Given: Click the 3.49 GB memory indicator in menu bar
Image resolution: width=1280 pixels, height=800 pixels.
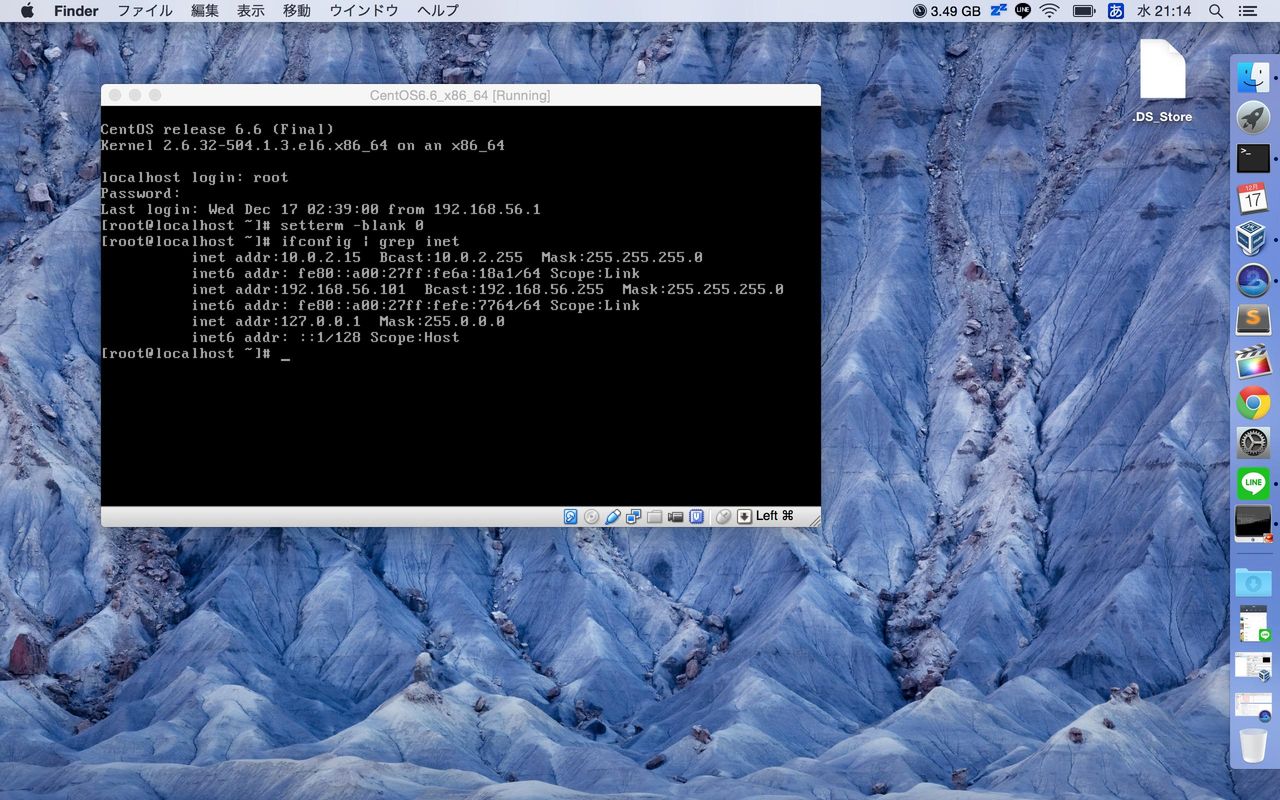Looking at the screenshot, I should click(947, 11).
